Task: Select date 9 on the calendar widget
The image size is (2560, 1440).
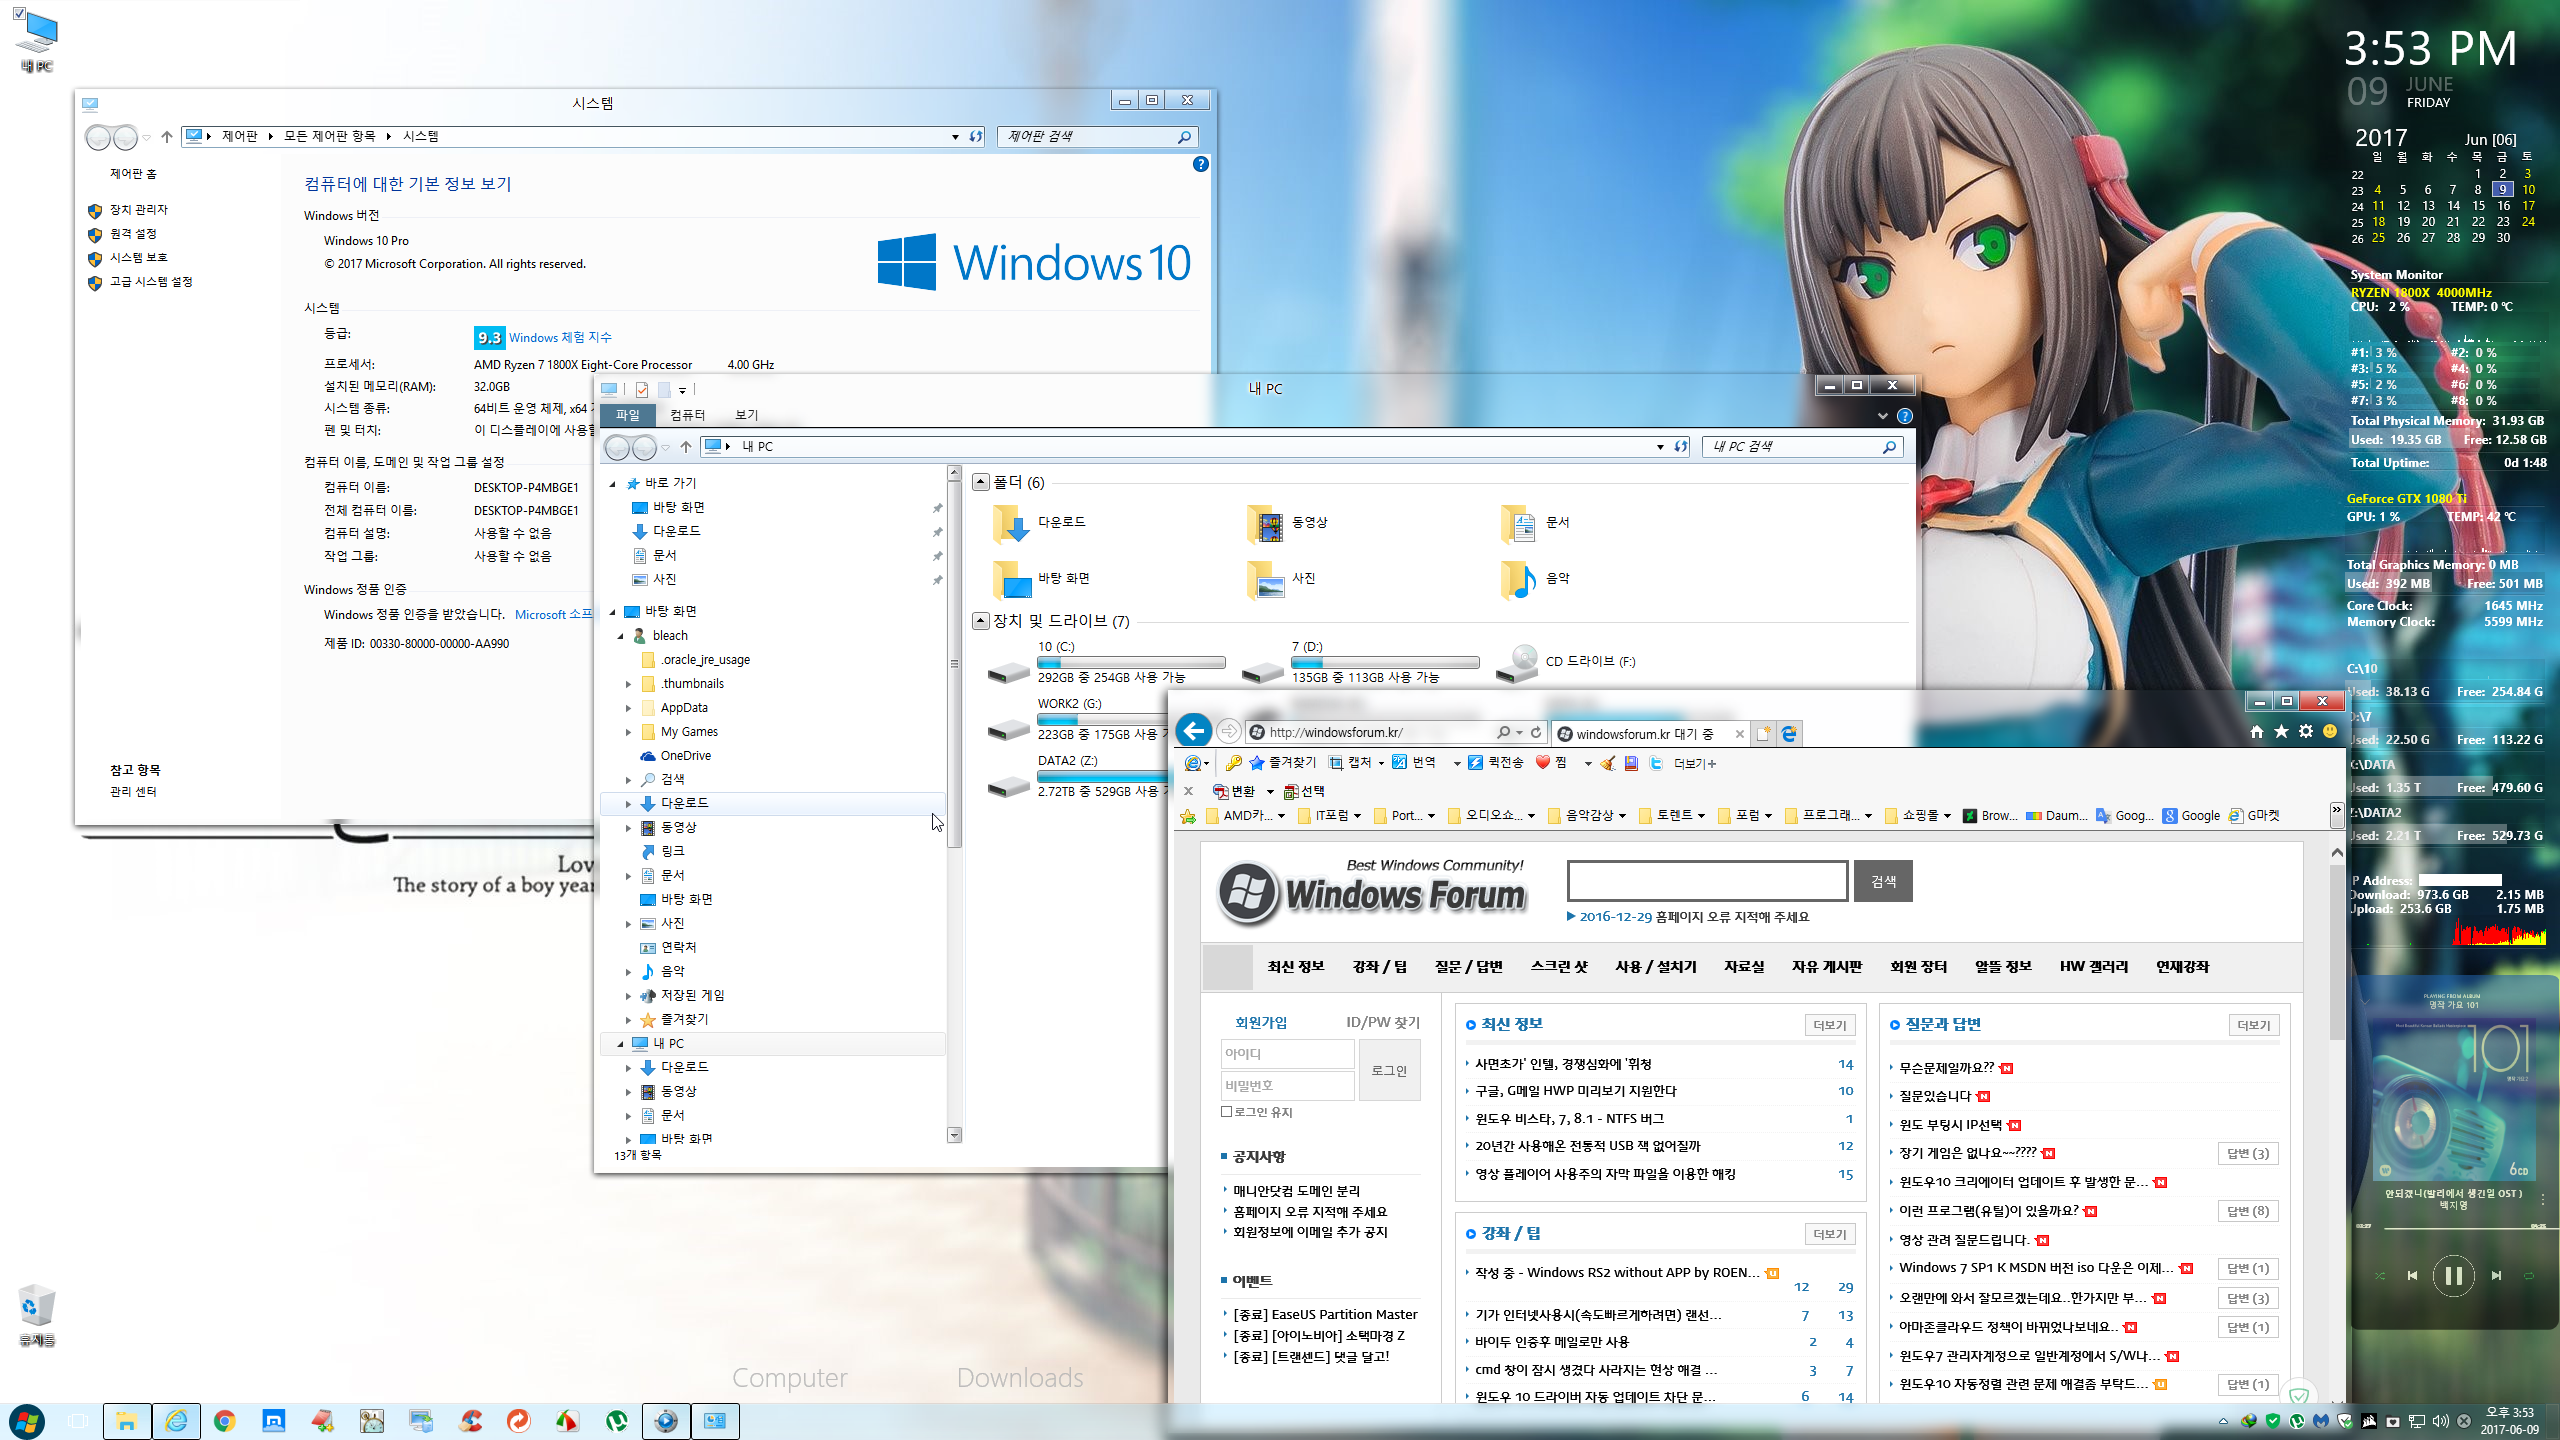Action: (x=2503, y=189)
